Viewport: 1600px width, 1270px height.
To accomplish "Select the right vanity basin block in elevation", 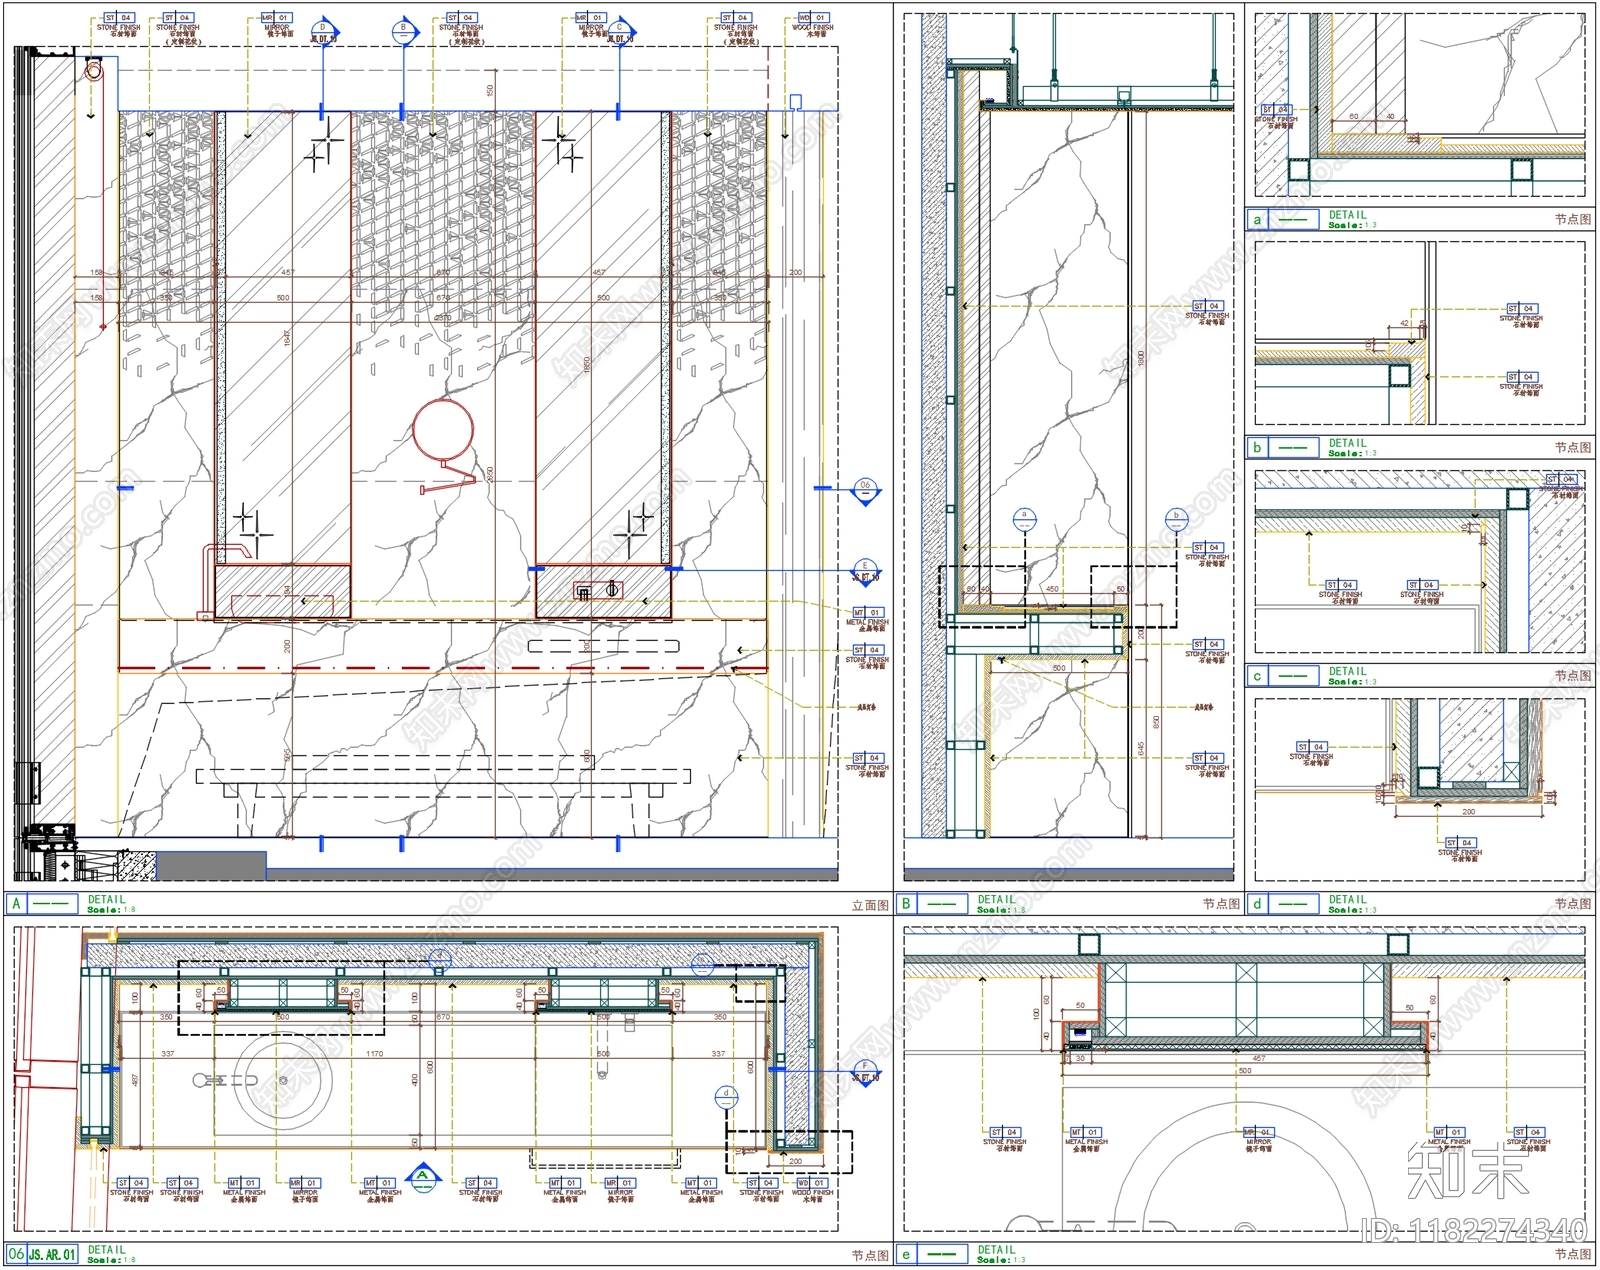I will coord(603,592).
